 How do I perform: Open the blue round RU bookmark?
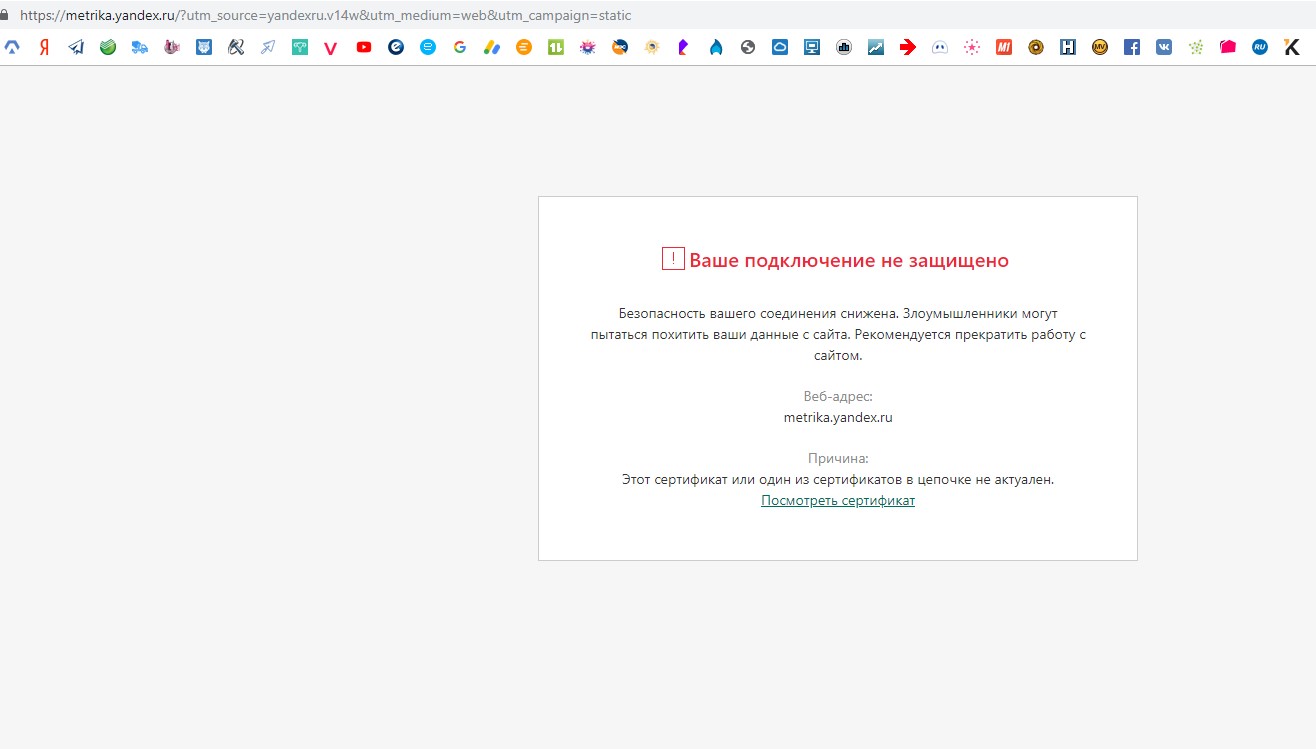[x=1260, y=47]
